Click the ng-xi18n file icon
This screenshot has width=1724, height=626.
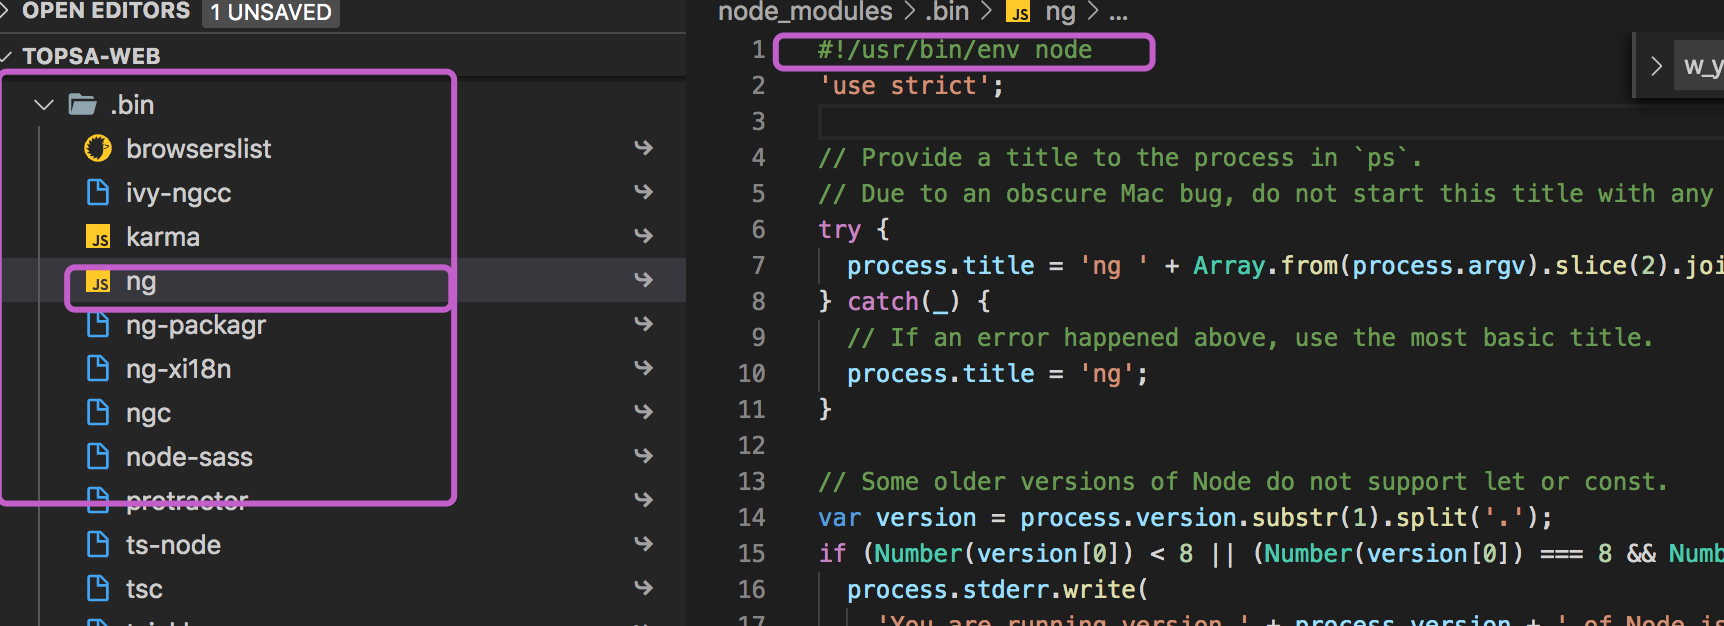(x=98, y=368)
